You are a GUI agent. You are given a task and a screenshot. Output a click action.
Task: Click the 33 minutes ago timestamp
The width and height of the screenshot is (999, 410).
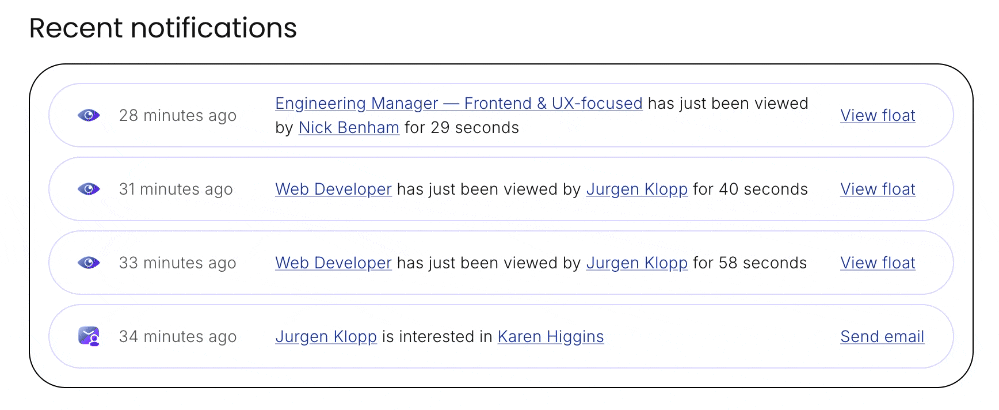point(177,263)
